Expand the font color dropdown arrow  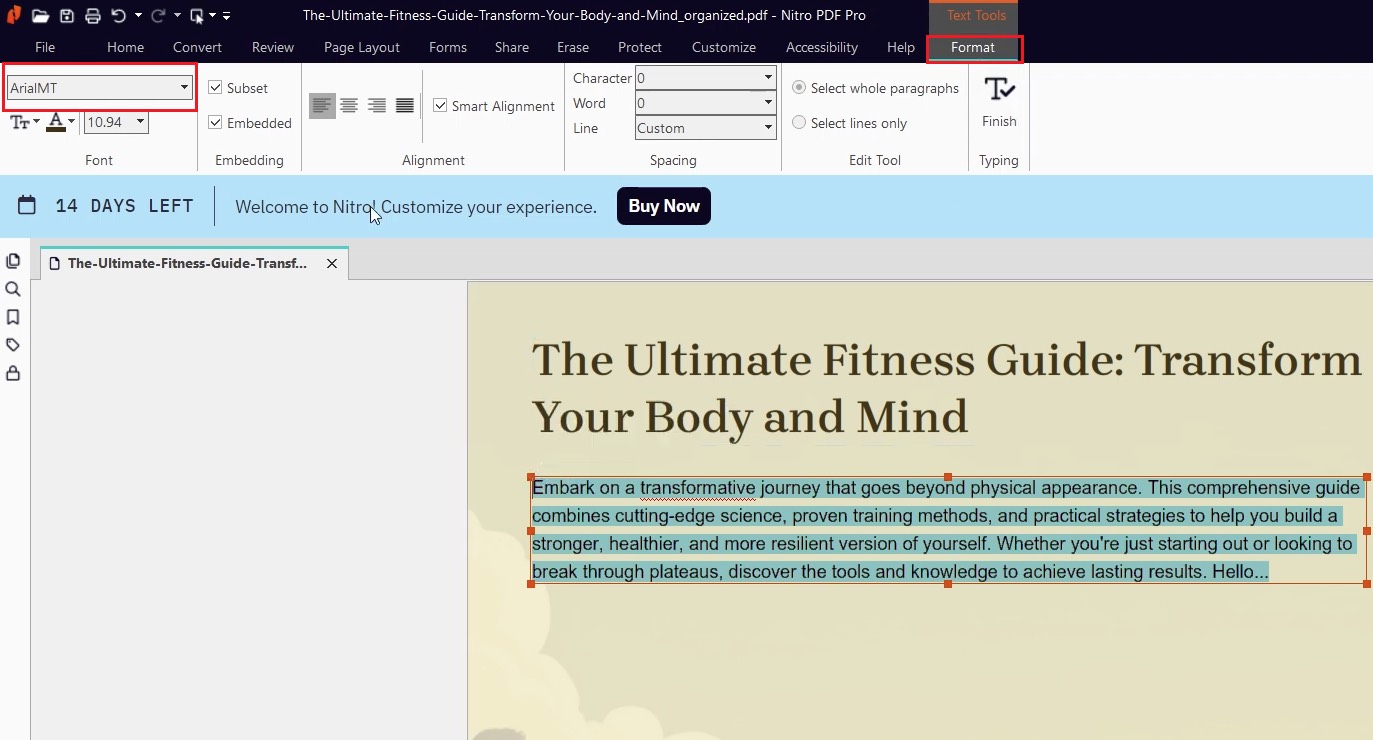(72, 122)
